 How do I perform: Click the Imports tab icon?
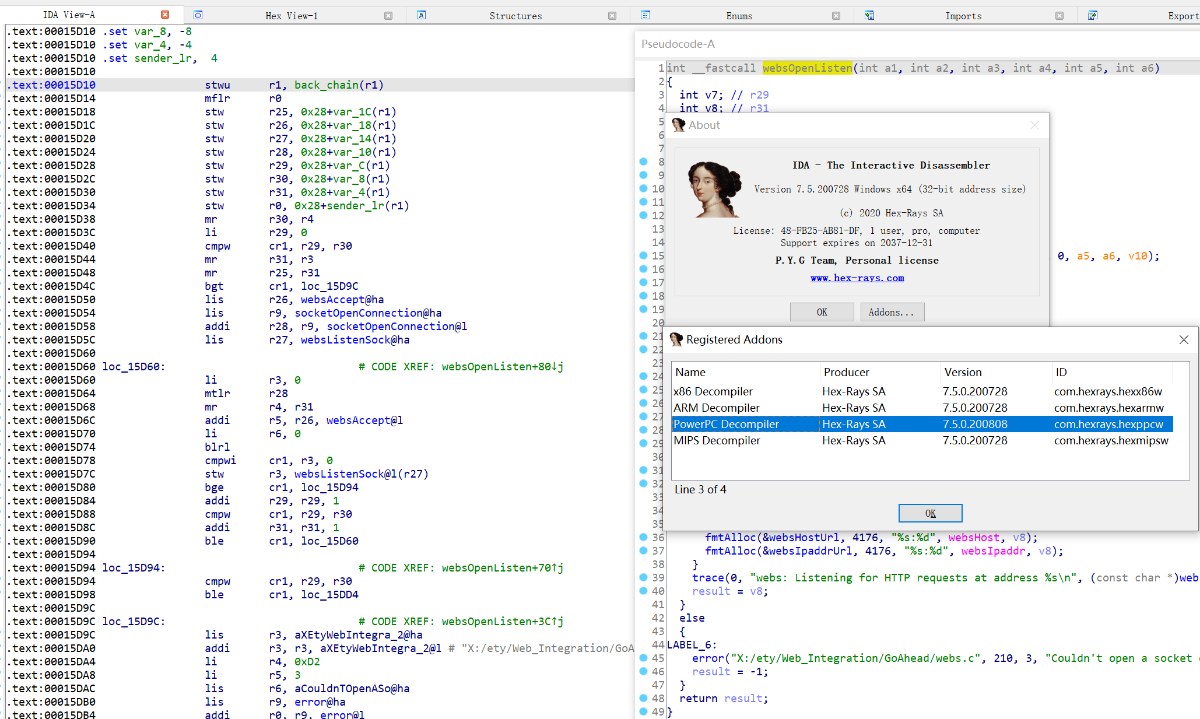(870, 15)
